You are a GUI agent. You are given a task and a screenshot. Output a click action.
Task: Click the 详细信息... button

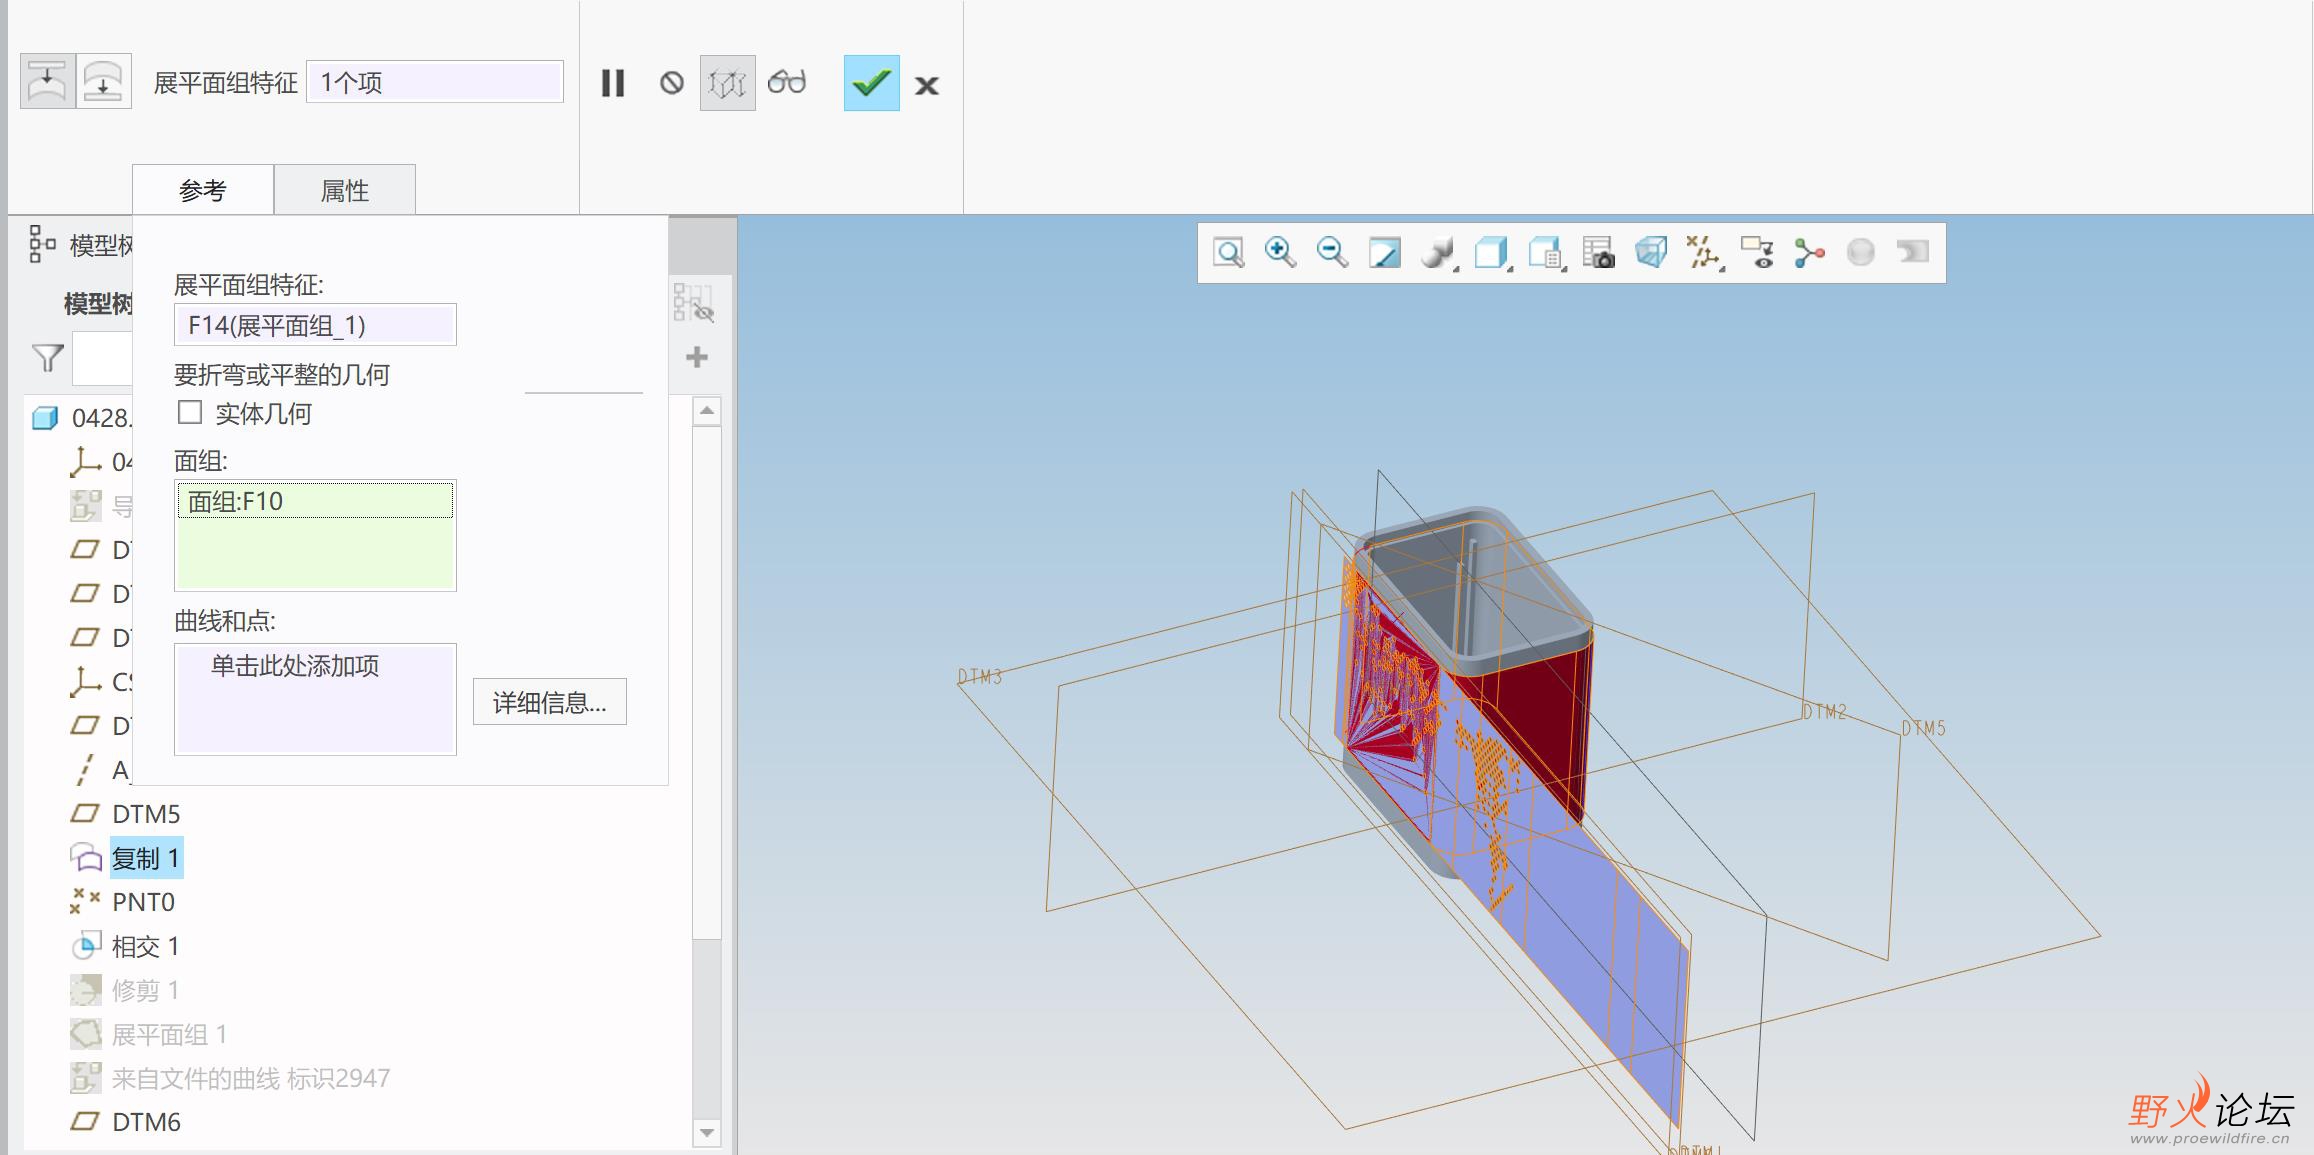(x=549, y=702)
